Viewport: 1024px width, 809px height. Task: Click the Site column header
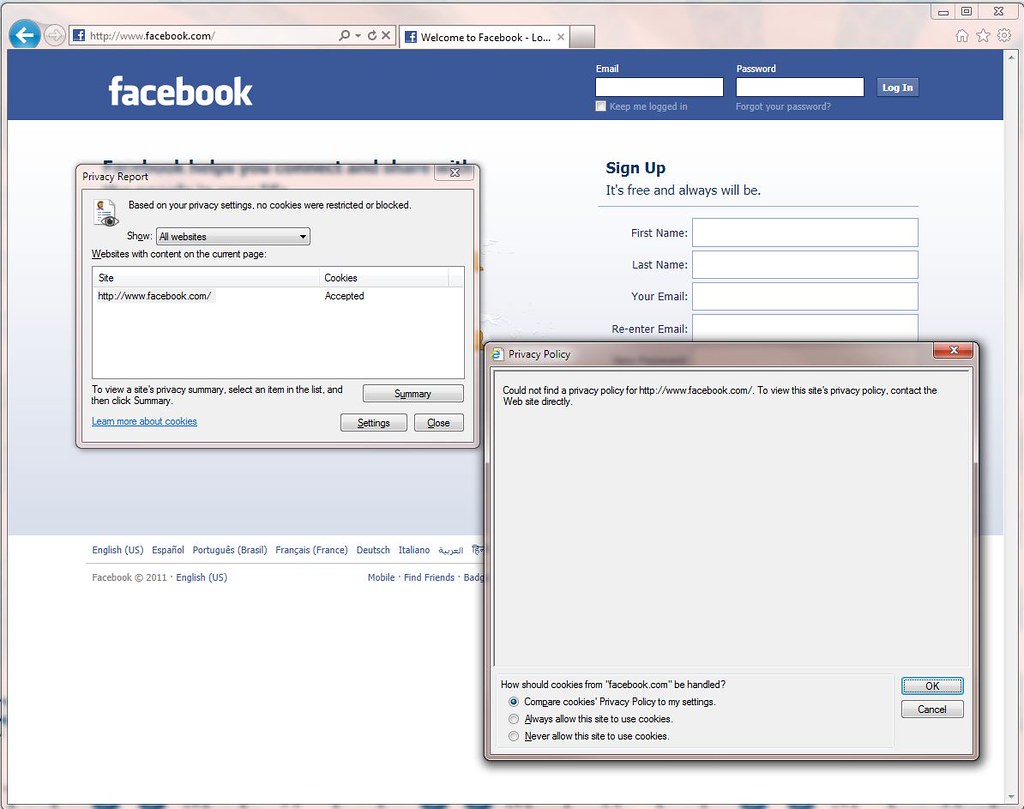[205, 278]
